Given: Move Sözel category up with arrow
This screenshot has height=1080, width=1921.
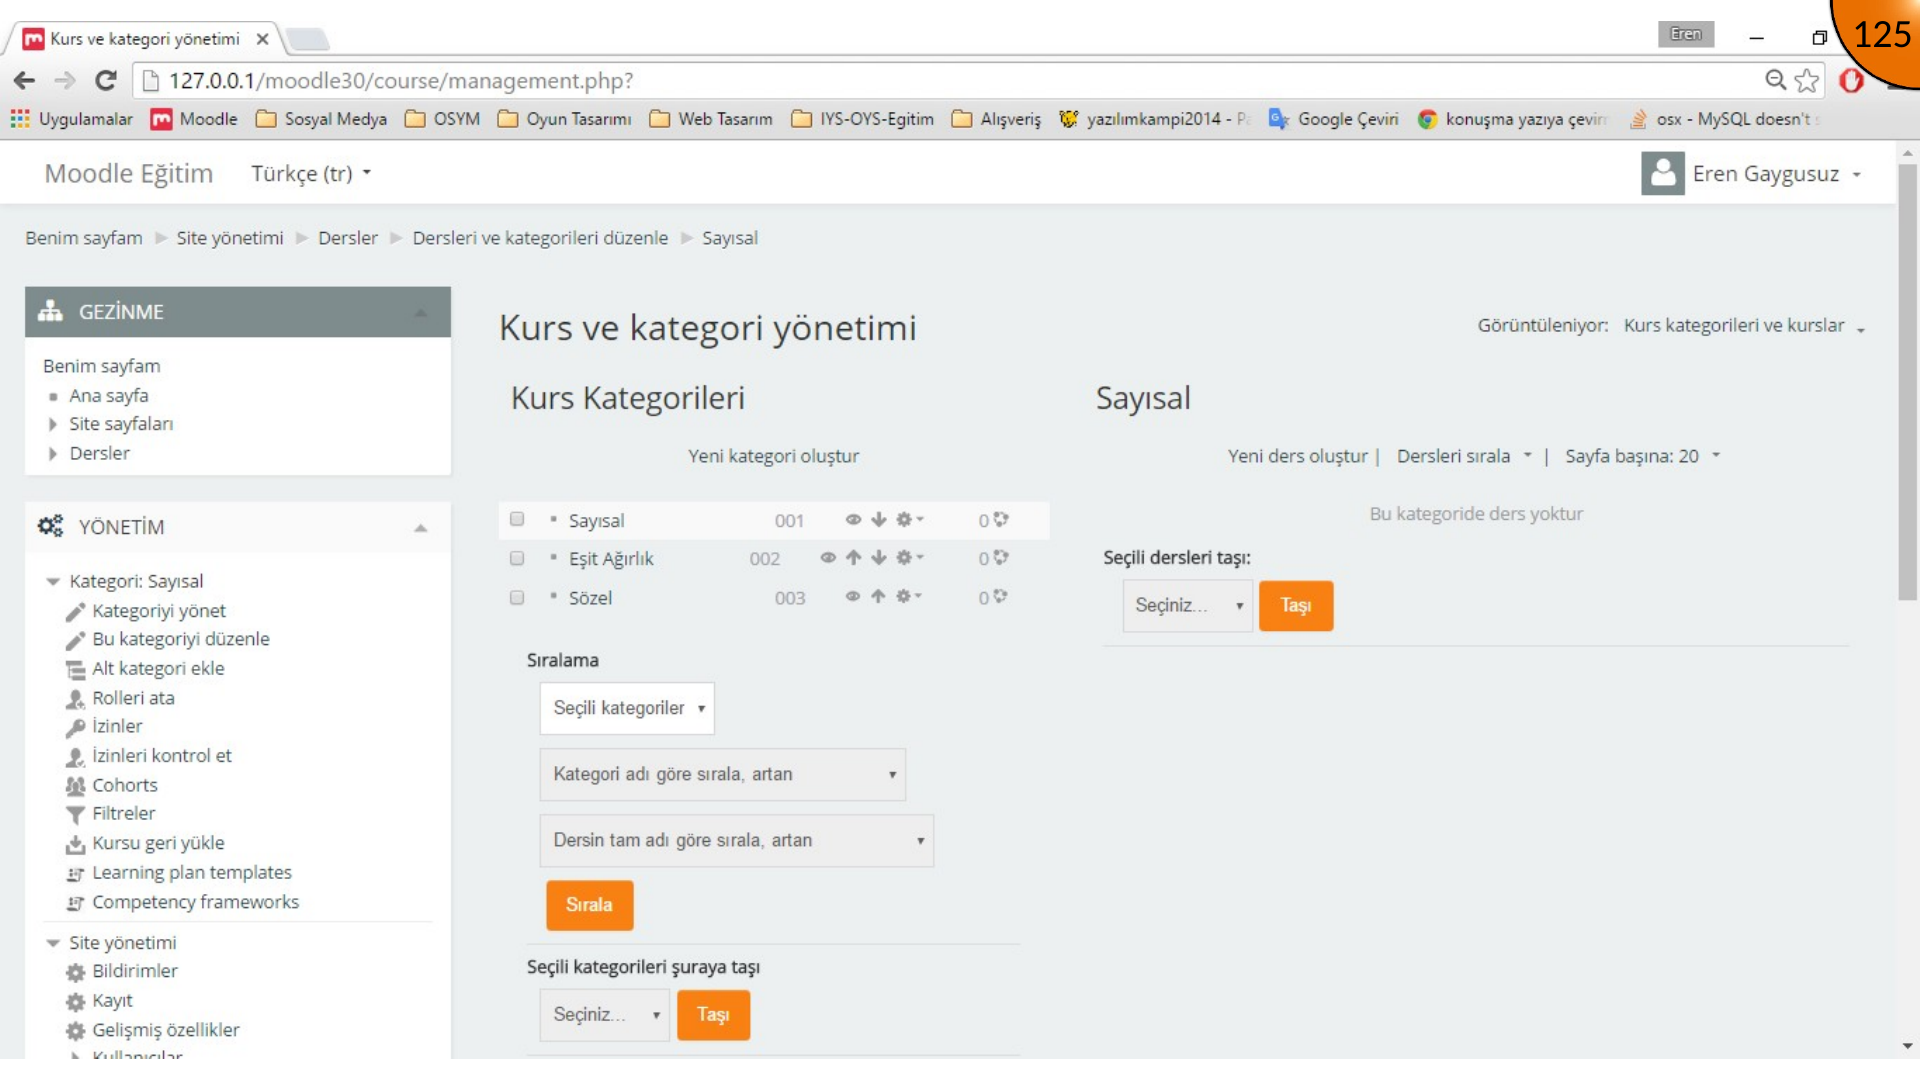Looking at the screenshot, I should pos(878,597).
